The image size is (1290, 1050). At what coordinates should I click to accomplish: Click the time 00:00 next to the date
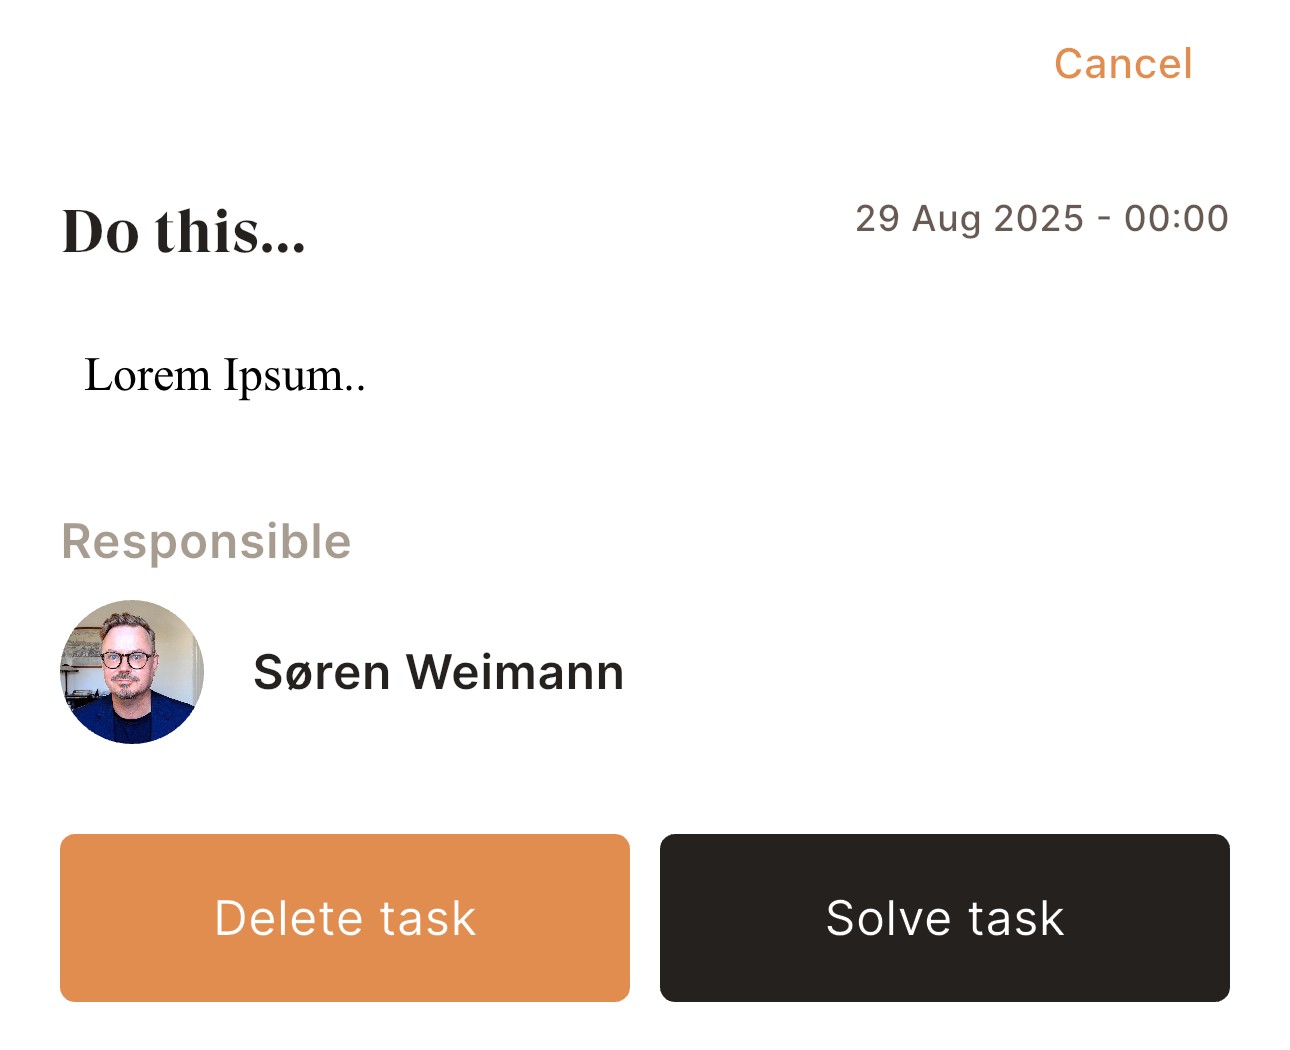pyautogui.click(x=1180, y=218)
